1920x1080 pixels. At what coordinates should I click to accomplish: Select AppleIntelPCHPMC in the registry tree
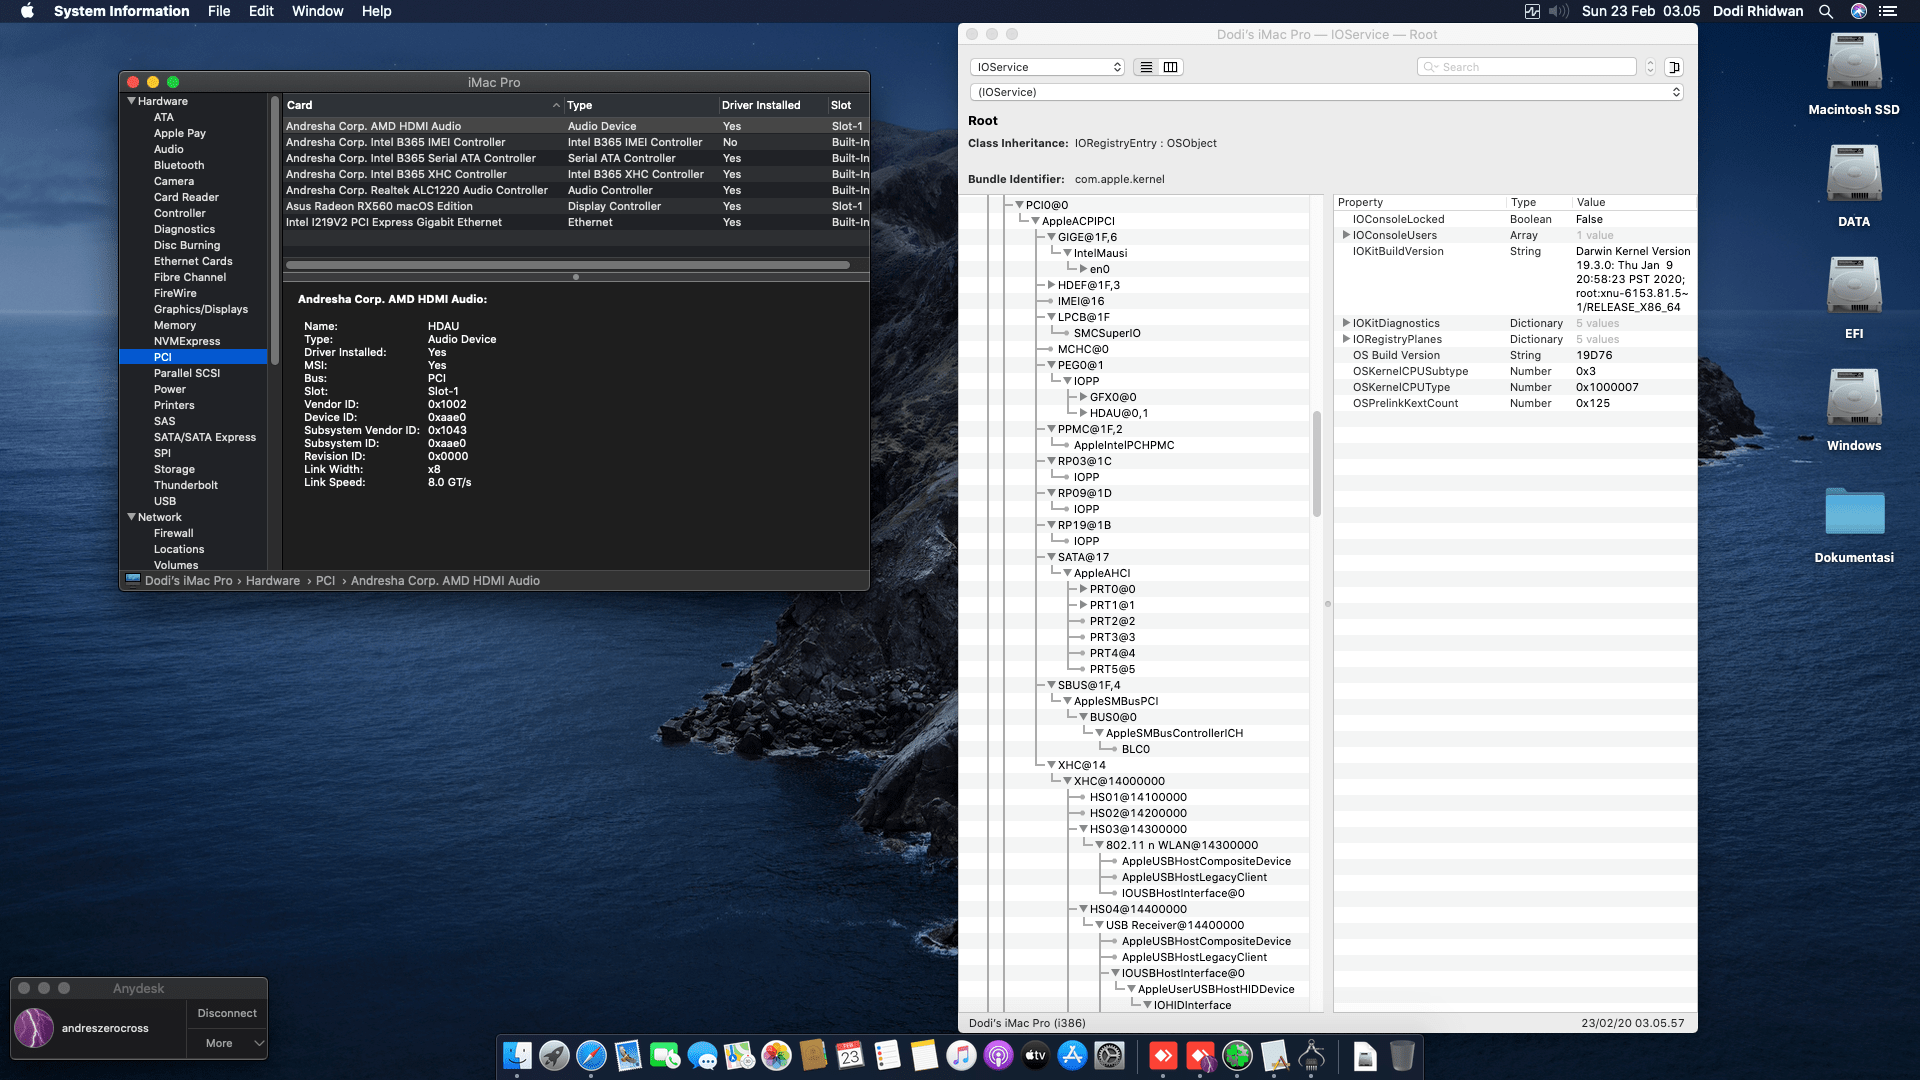coord(1124,445)
